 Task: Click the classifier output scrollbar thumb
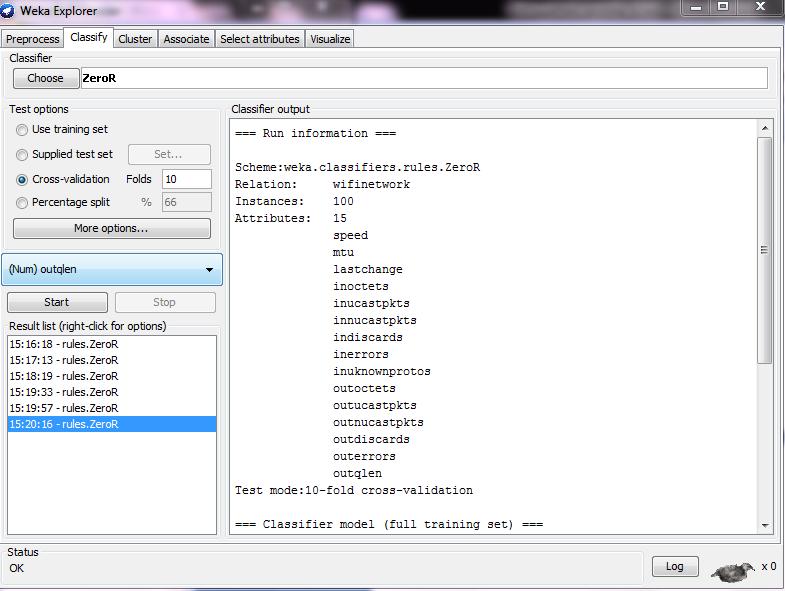coord(764,250)
